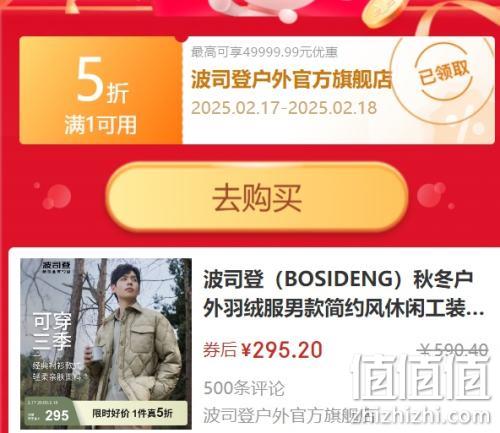Open the Bosideng jacket product thumbnail
The width and height of the screenshot is (500, 433).
106,344
